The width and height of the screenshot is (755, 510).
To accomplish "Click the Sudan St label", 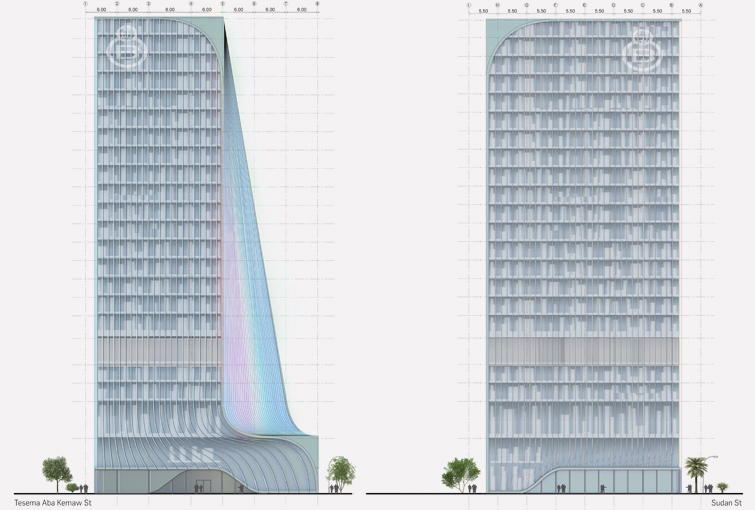I will tap(726, 503).
